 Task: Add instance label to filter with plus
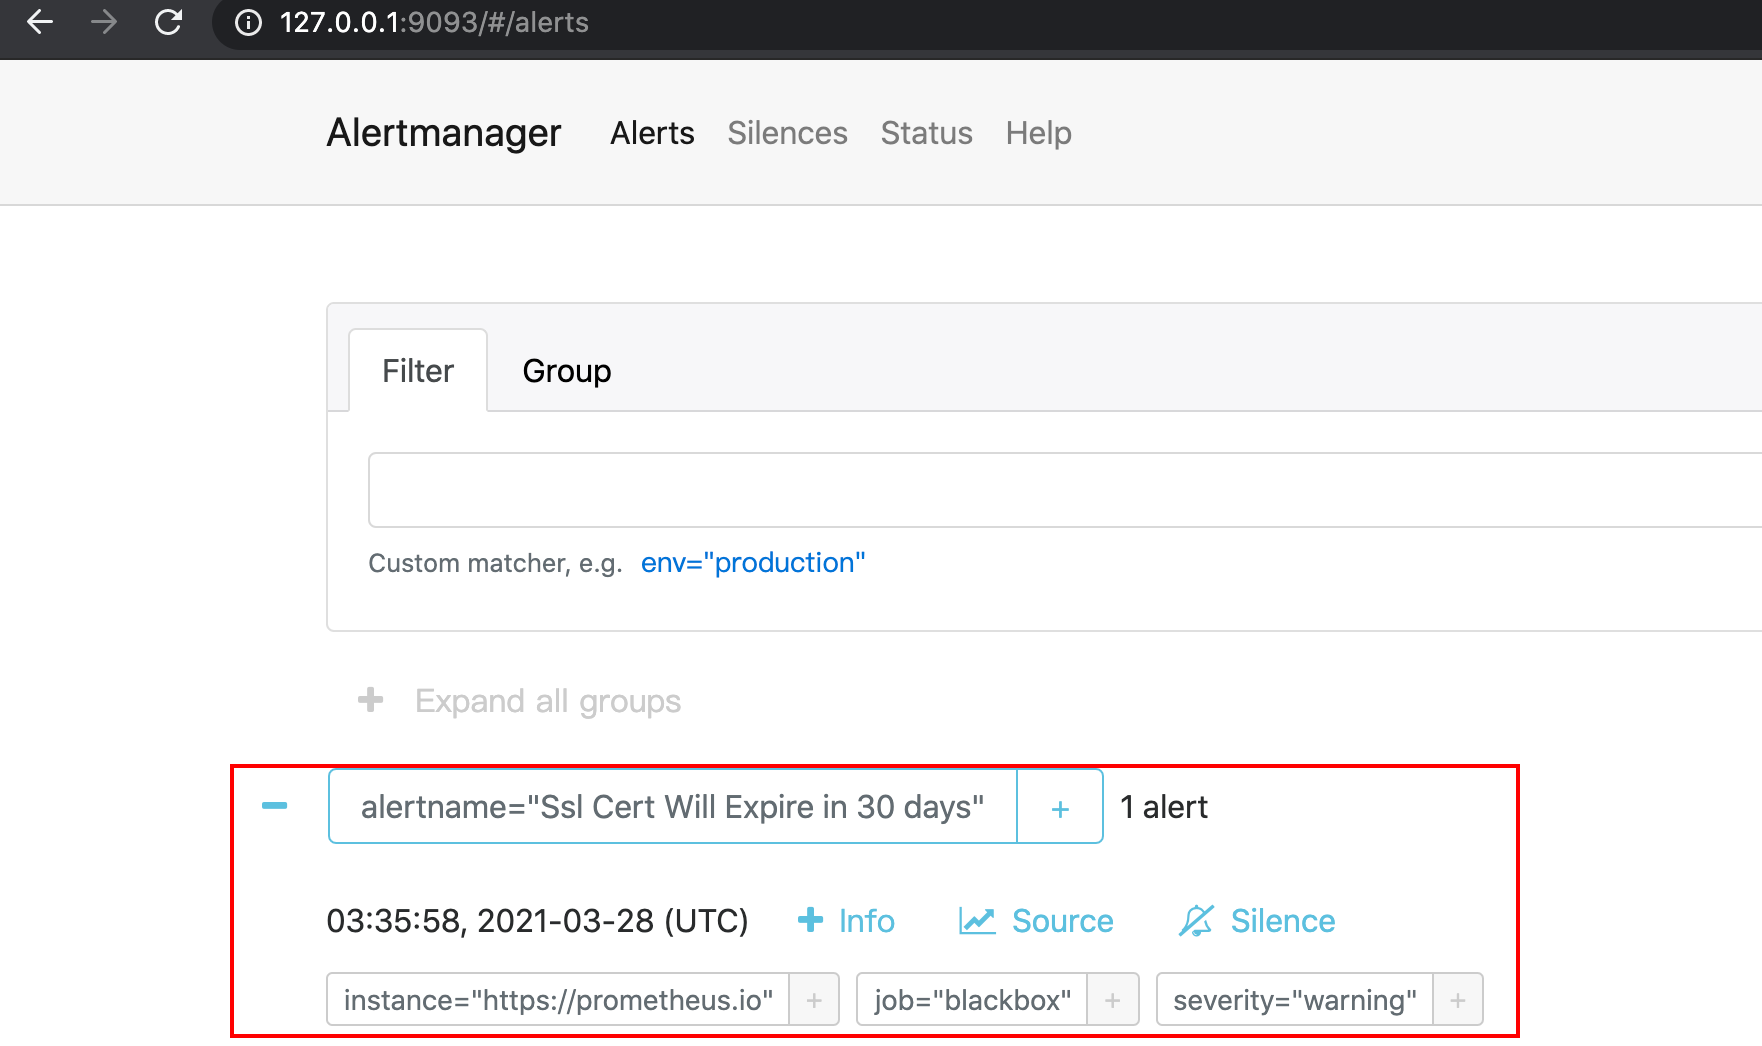point(814,1000)
